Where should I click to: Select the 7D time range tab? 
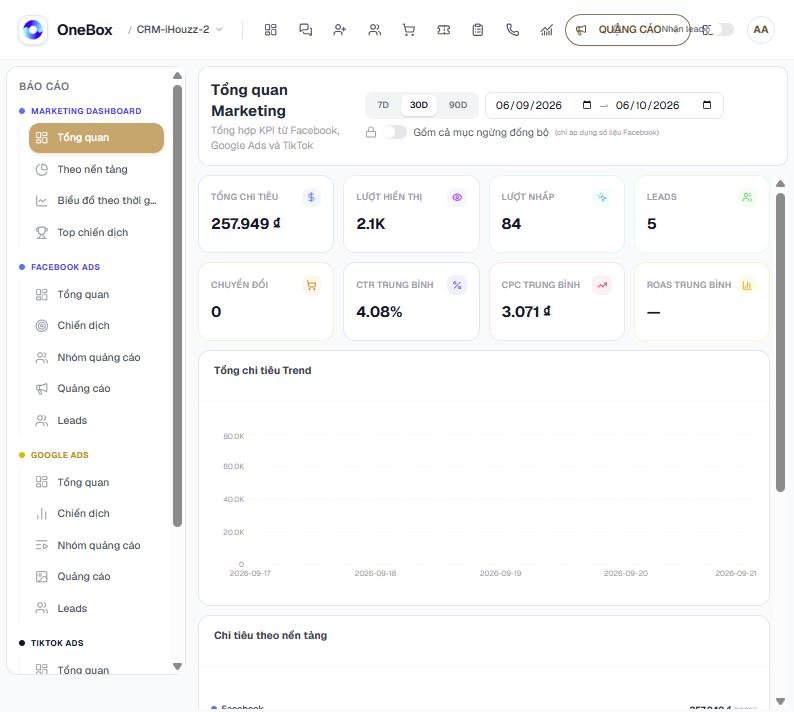pos(383,105)
